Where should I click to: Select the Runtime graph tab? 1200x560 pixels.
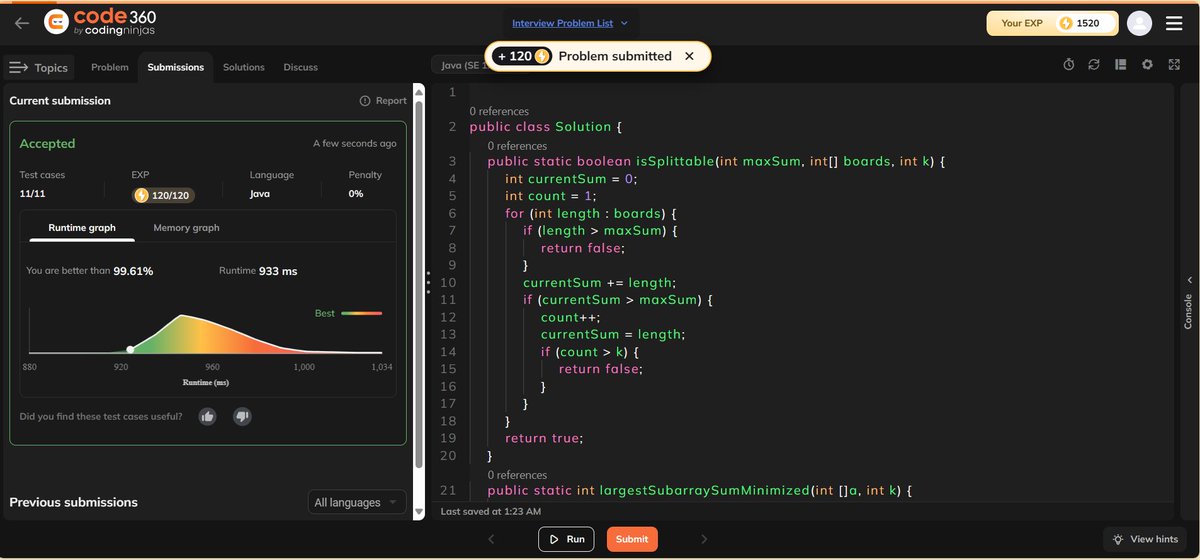click(x=82, y=228)
